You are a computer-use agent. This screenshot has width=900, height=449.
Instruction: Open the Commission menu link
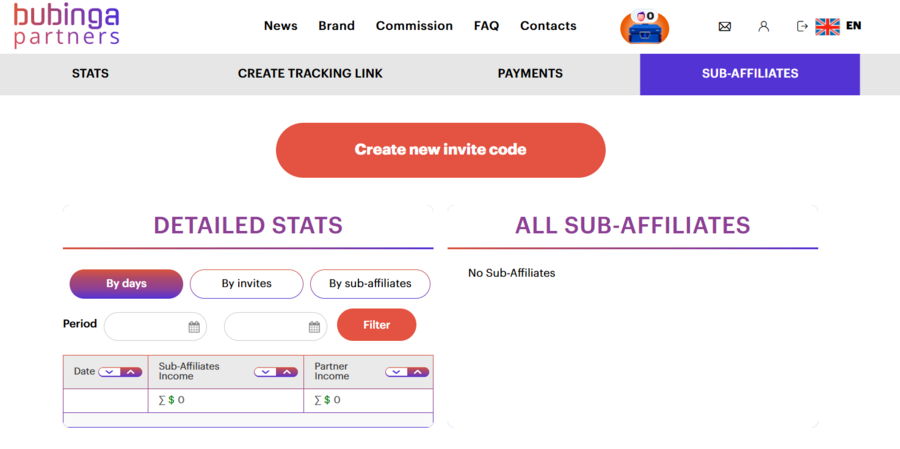[414, 26]
